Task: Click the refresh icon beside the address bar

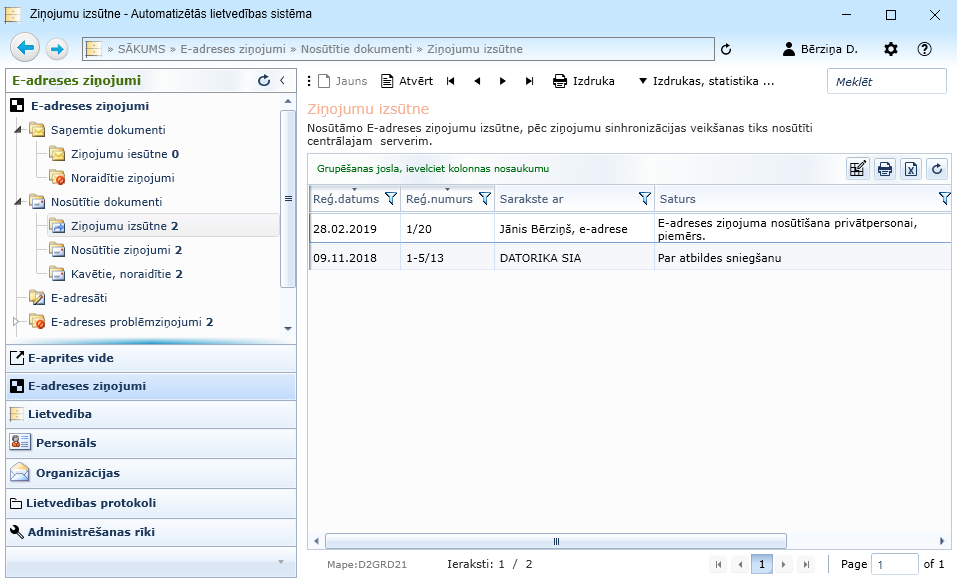Action: pos(726,49)
